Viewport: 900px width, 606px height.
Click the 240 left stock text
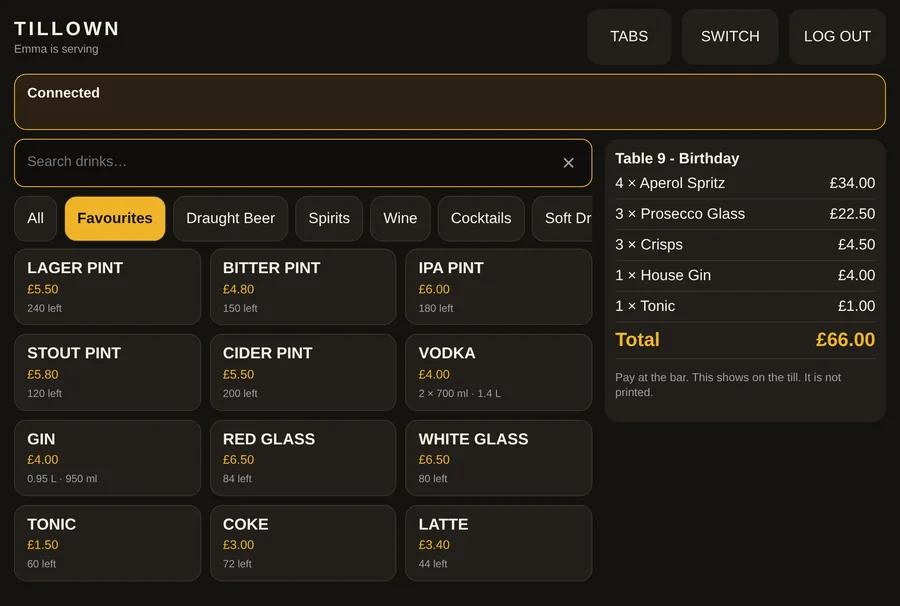click(x=45, y=308)
